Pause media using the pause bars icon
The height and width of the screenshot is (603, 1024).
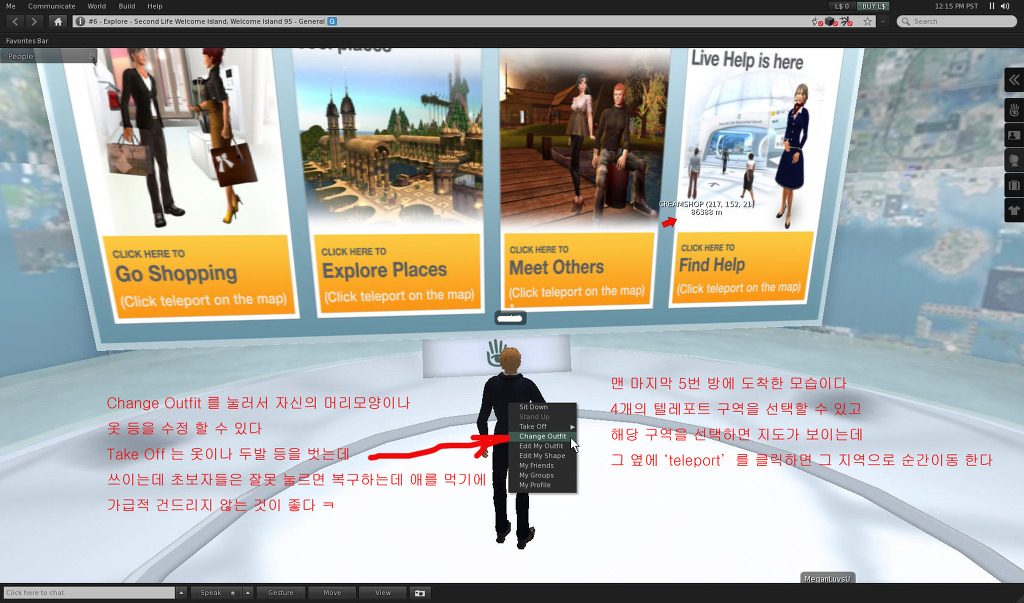point(991,6)
